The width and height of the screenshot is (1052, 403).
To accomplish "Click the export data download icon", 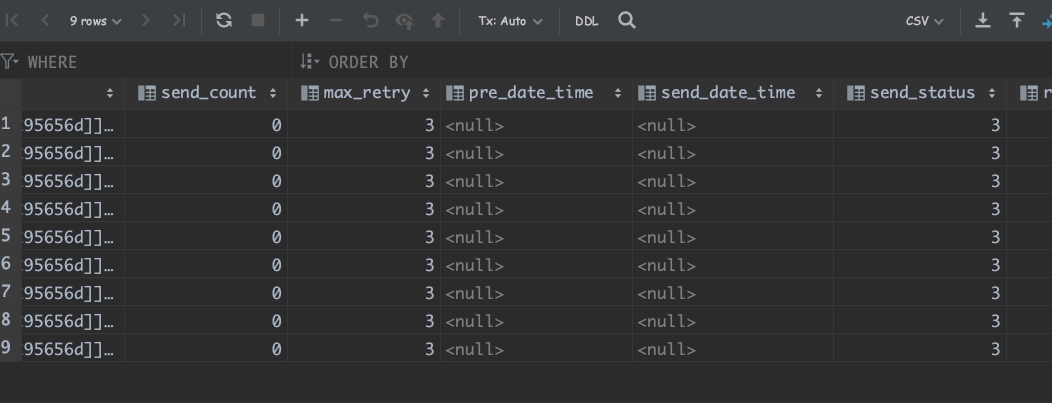I will tap(983, 20).
